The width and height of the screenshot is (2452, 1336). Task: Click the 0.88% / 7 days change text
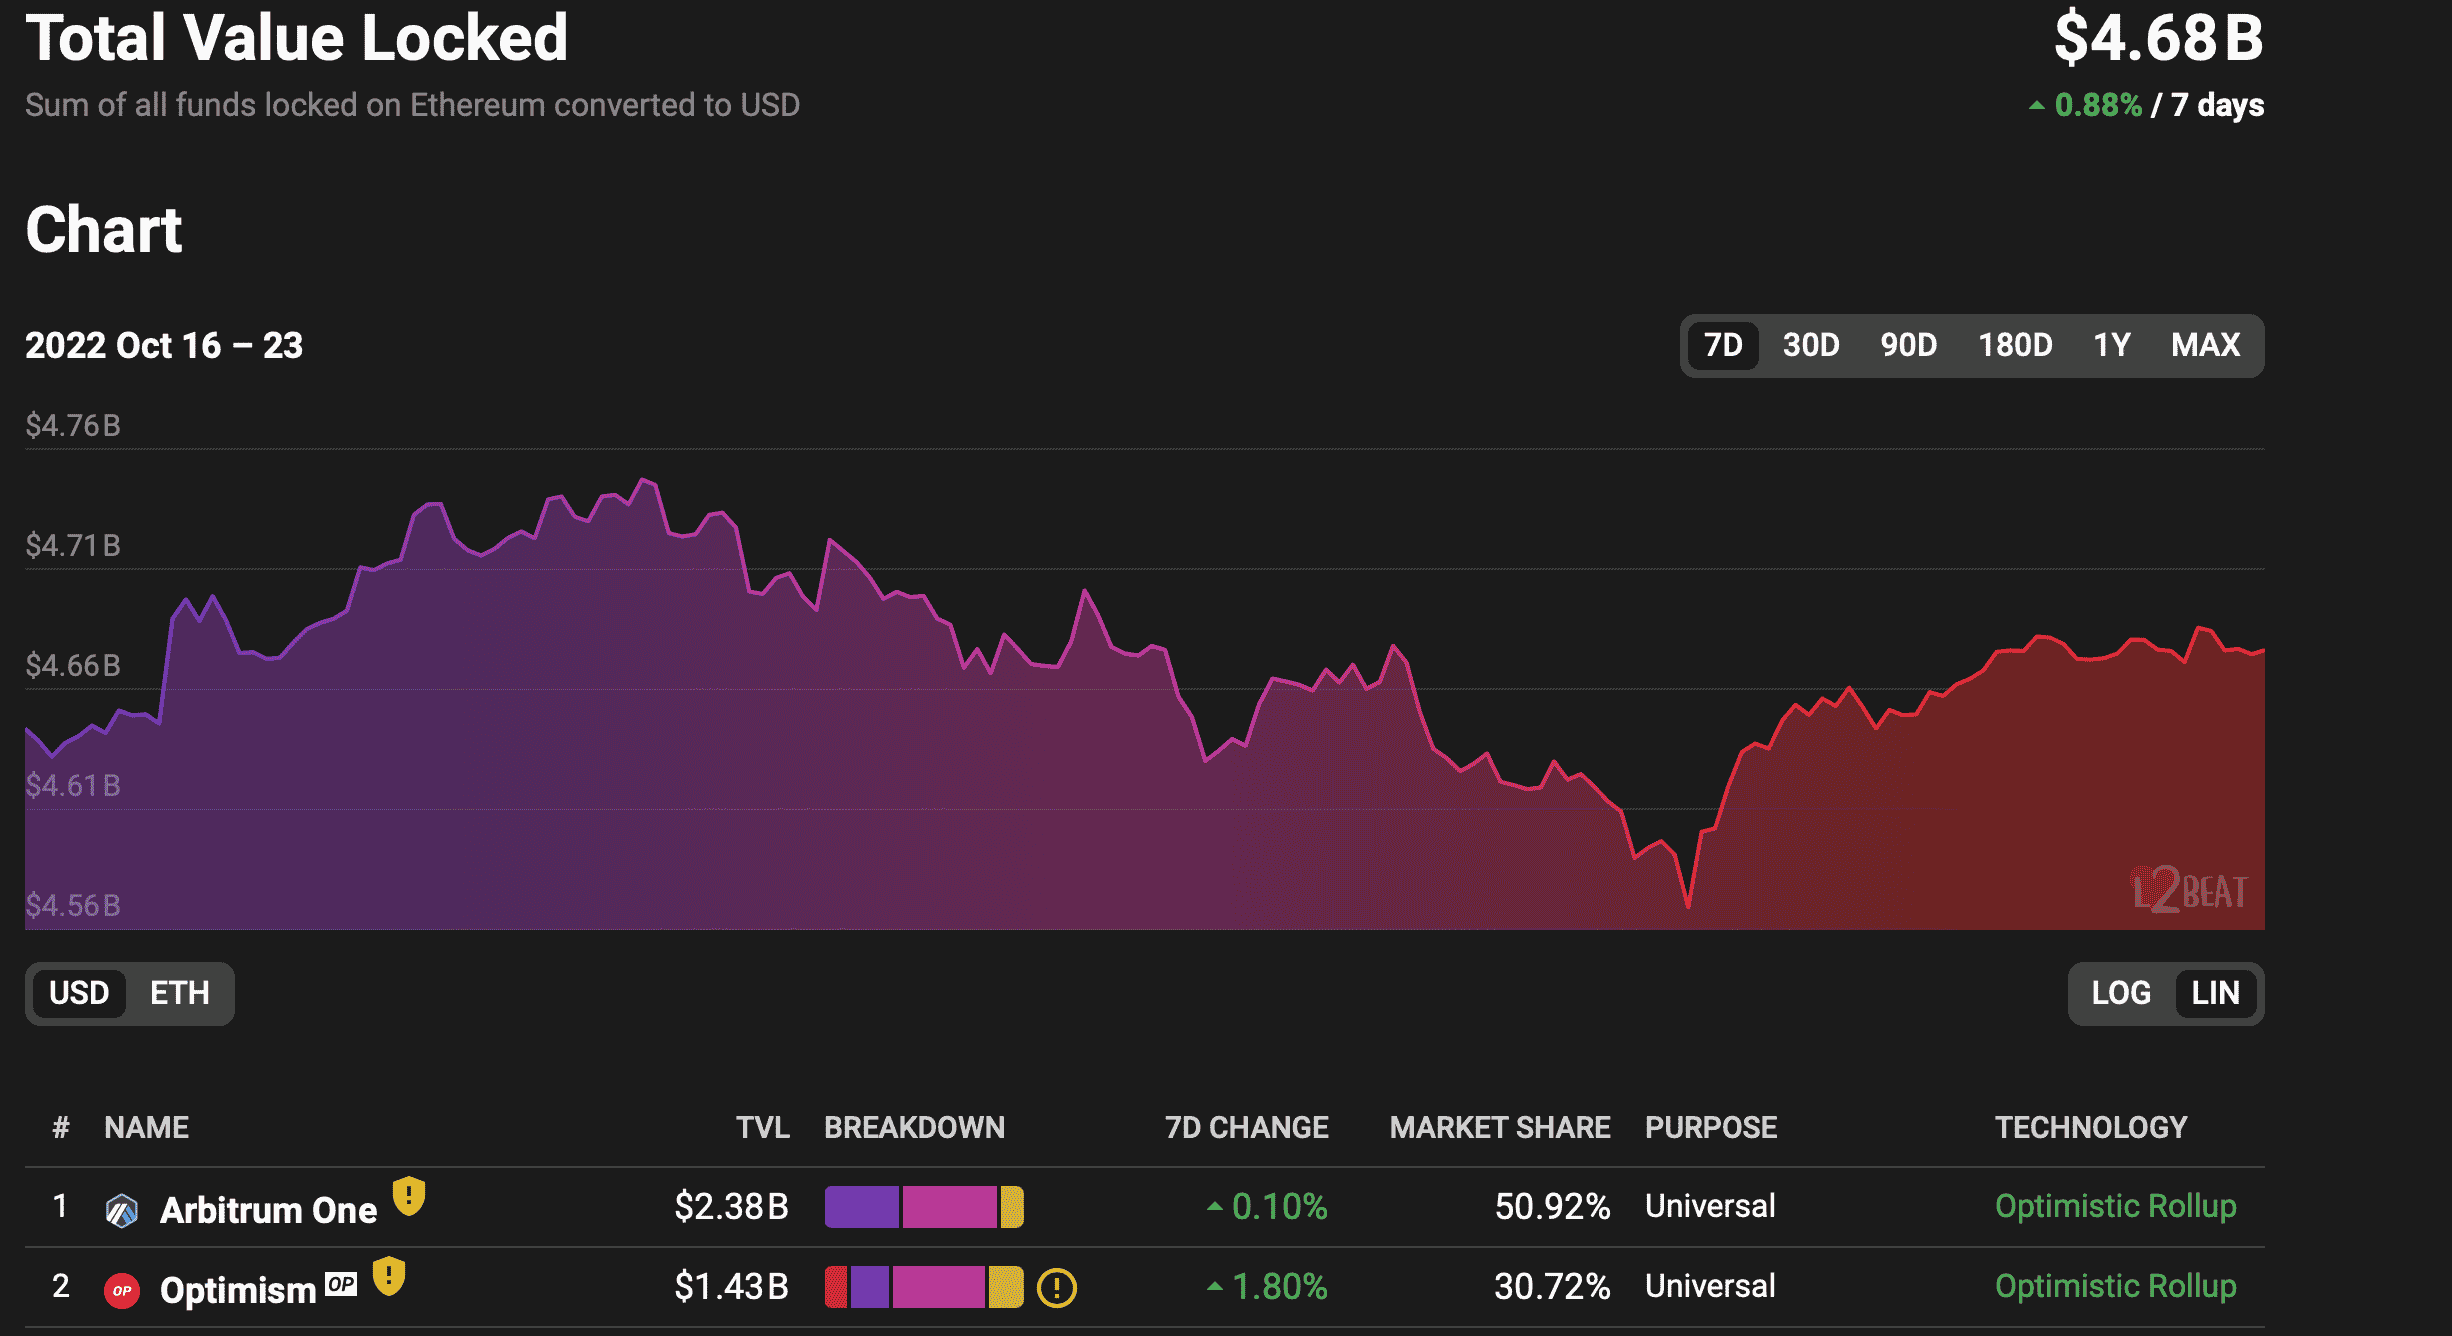pos(2146,105)
